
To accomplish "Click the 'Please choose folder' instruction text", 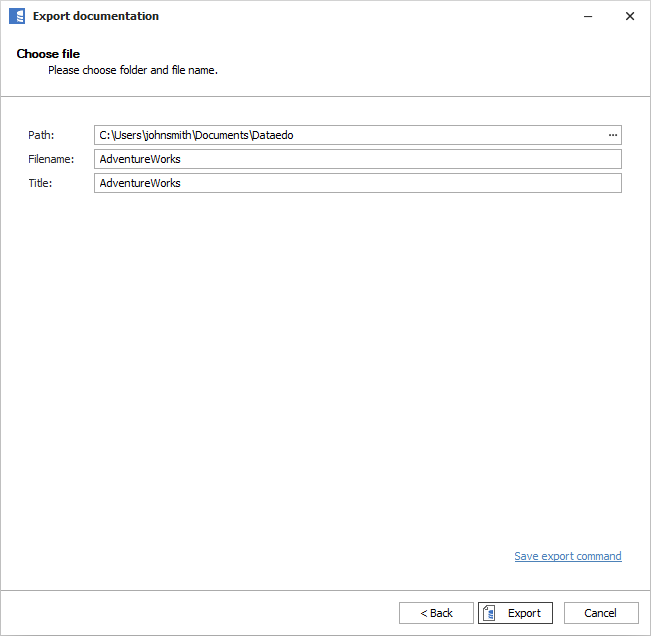I will tap(132, 70).
